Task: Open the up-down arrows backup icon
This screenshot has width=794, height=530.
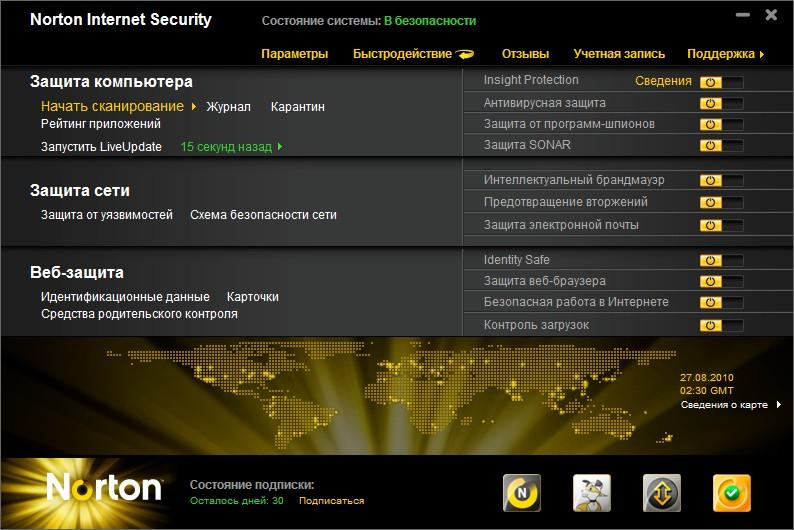Action: click(x=662, y=493)
